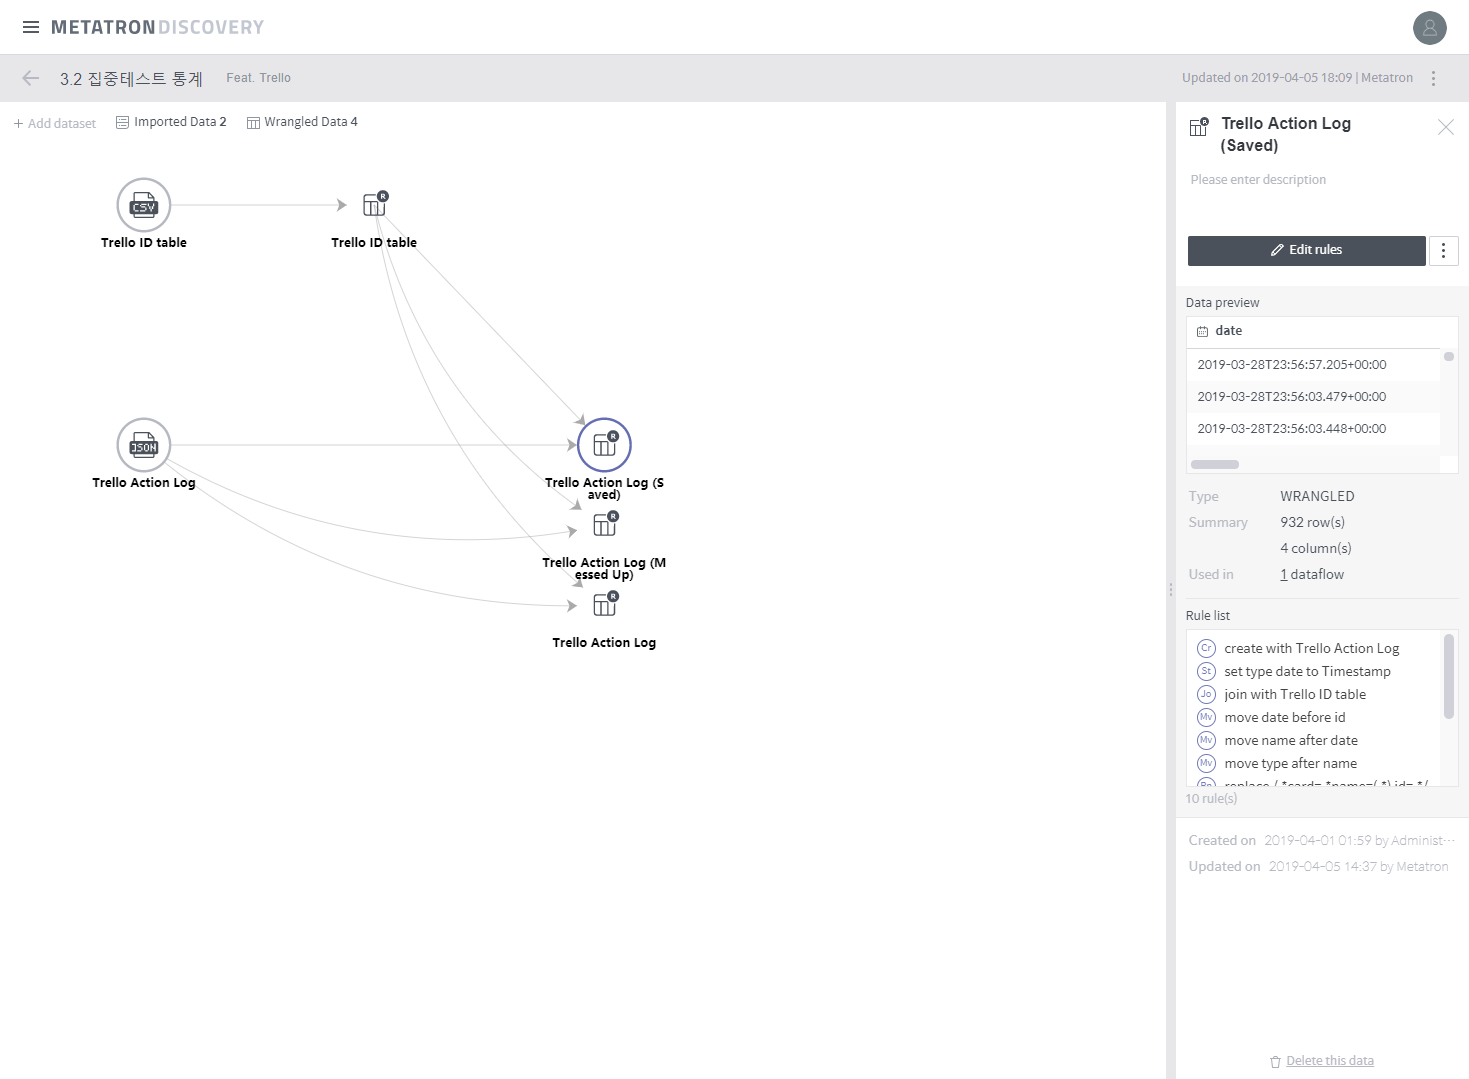Click the WRANGLED type value
The height and width of the screenshot is (1079, 1469).
pyautogui.click(x=1317, y=496)
